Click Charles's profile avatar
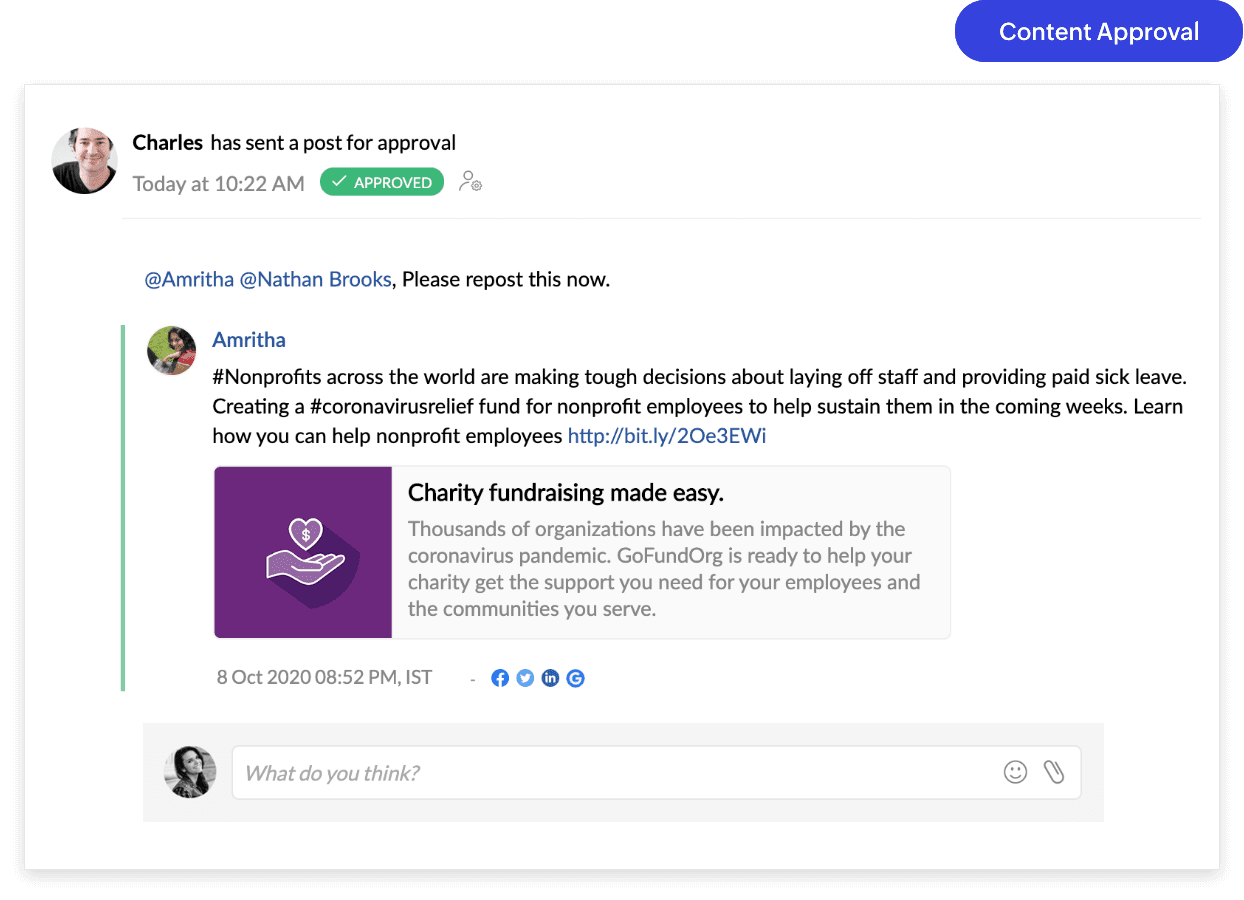The width and height of the screenshot is (1244, 900). [85, 160]
